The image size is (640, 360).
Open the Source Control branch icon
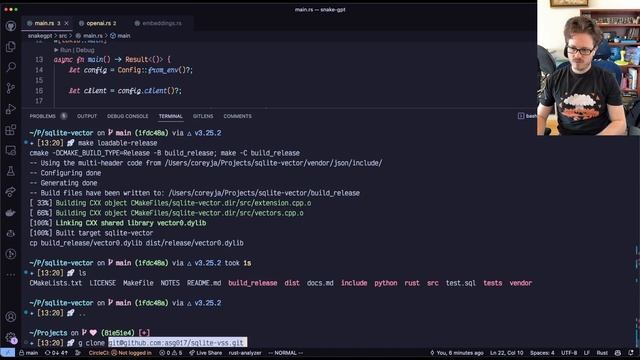pyautogui.click(x=11, y=88)
